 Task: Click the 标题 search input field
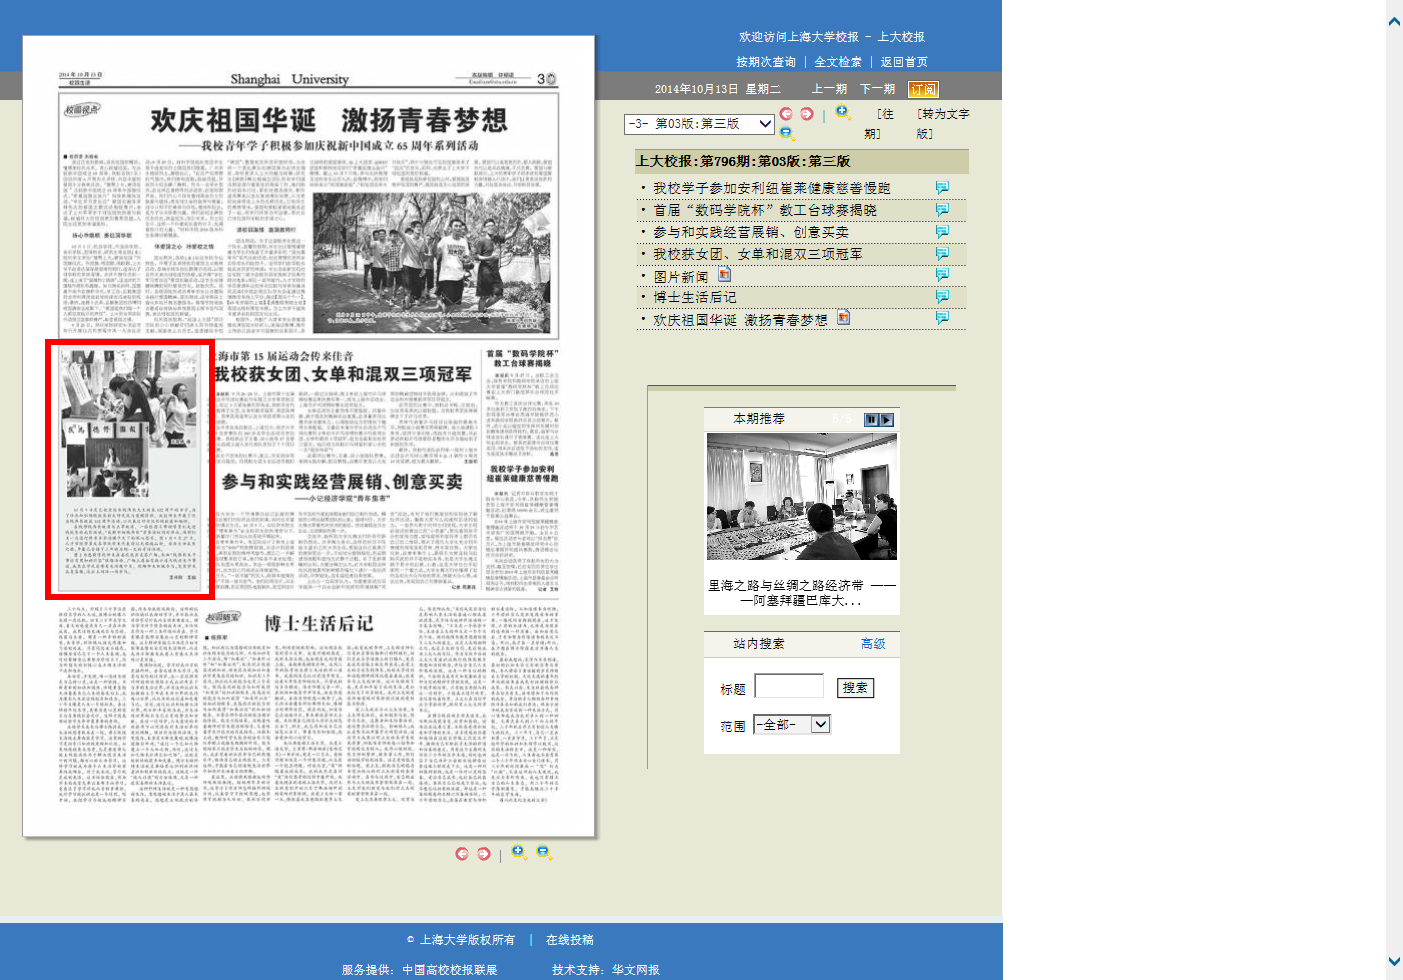[x=789, y=687]
